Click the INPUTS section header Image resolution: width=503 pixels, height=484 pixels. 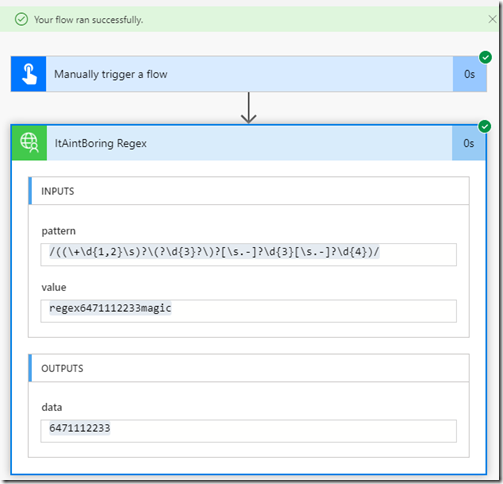pos(249,191)
